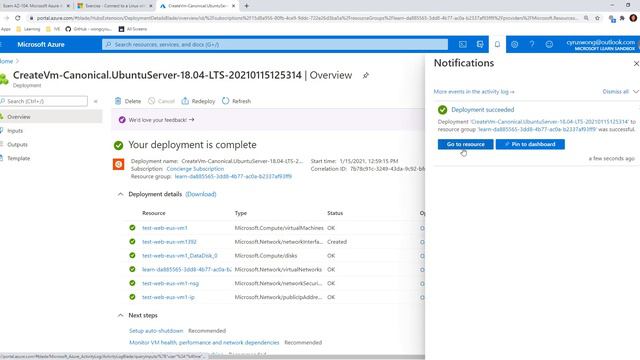Switch to the Exam AZ-104 browser tab
The width and height of the screenshot is (640, 360).
pyautogui.click(x=36, y=6)
